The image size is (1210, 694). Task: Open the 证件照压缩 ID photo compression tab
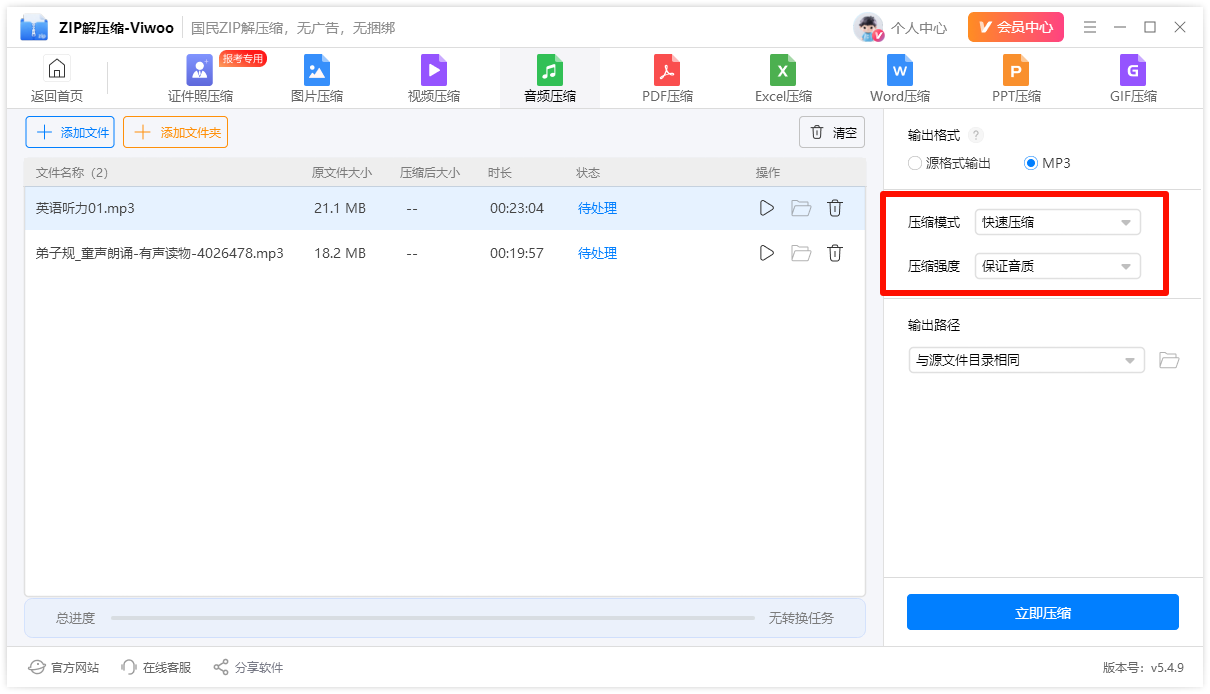click(x=200, y=79)
